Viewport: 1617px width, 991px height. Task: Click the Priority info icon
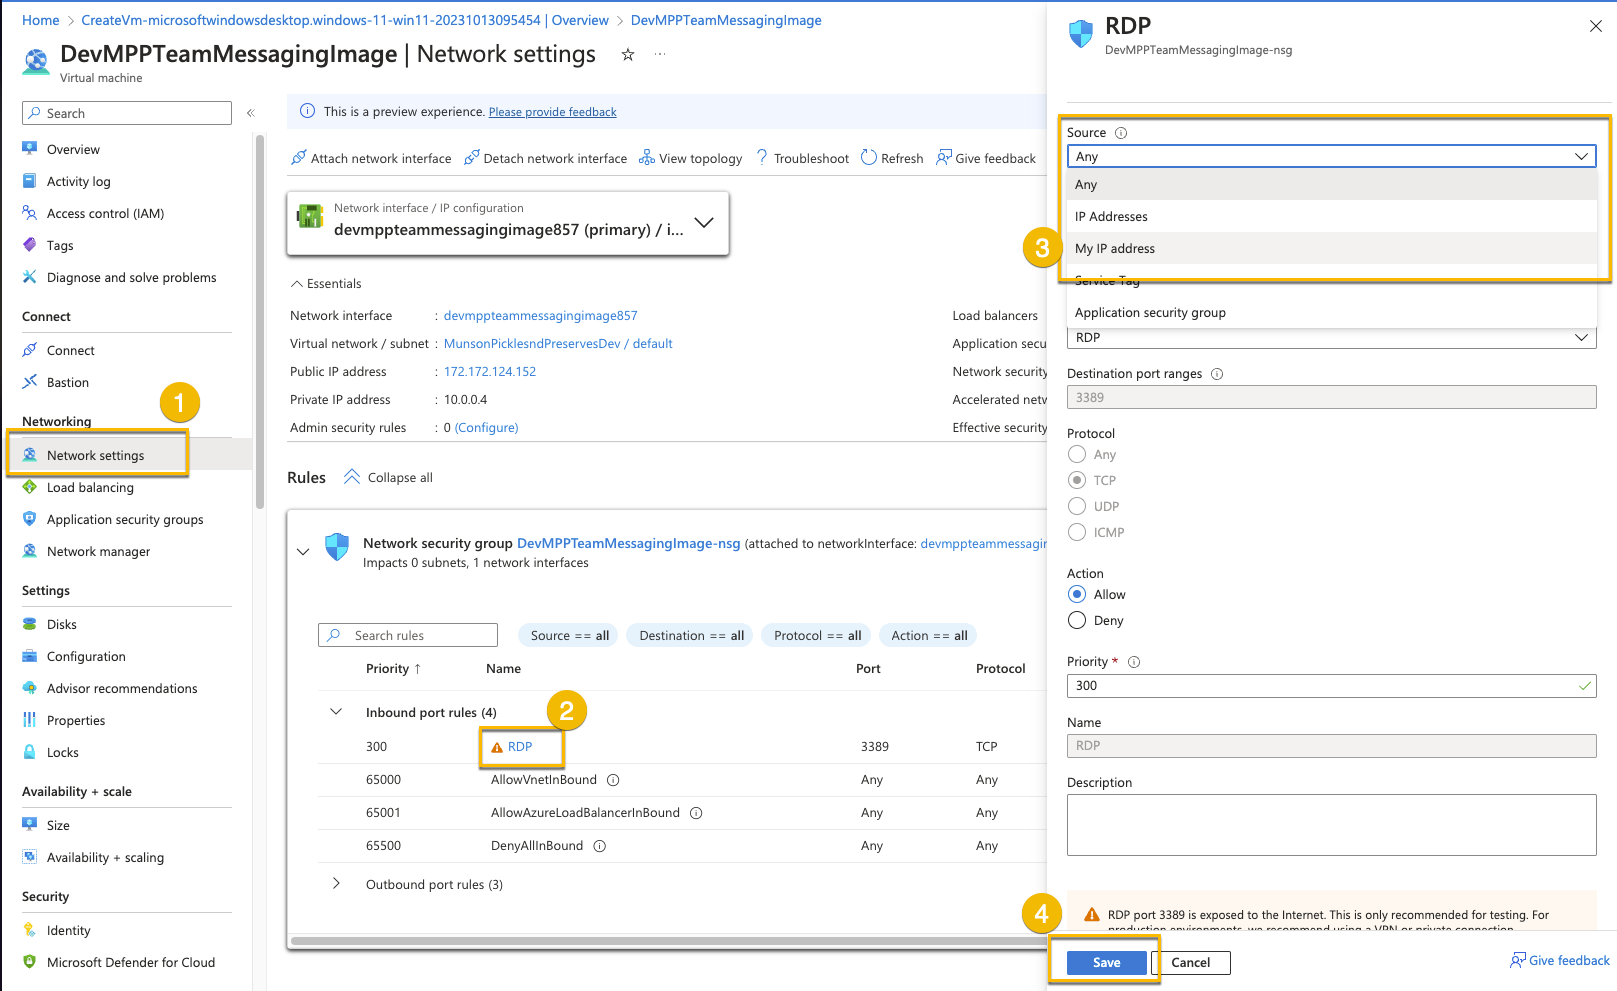pyautogui.click(x=1134, y=662)
